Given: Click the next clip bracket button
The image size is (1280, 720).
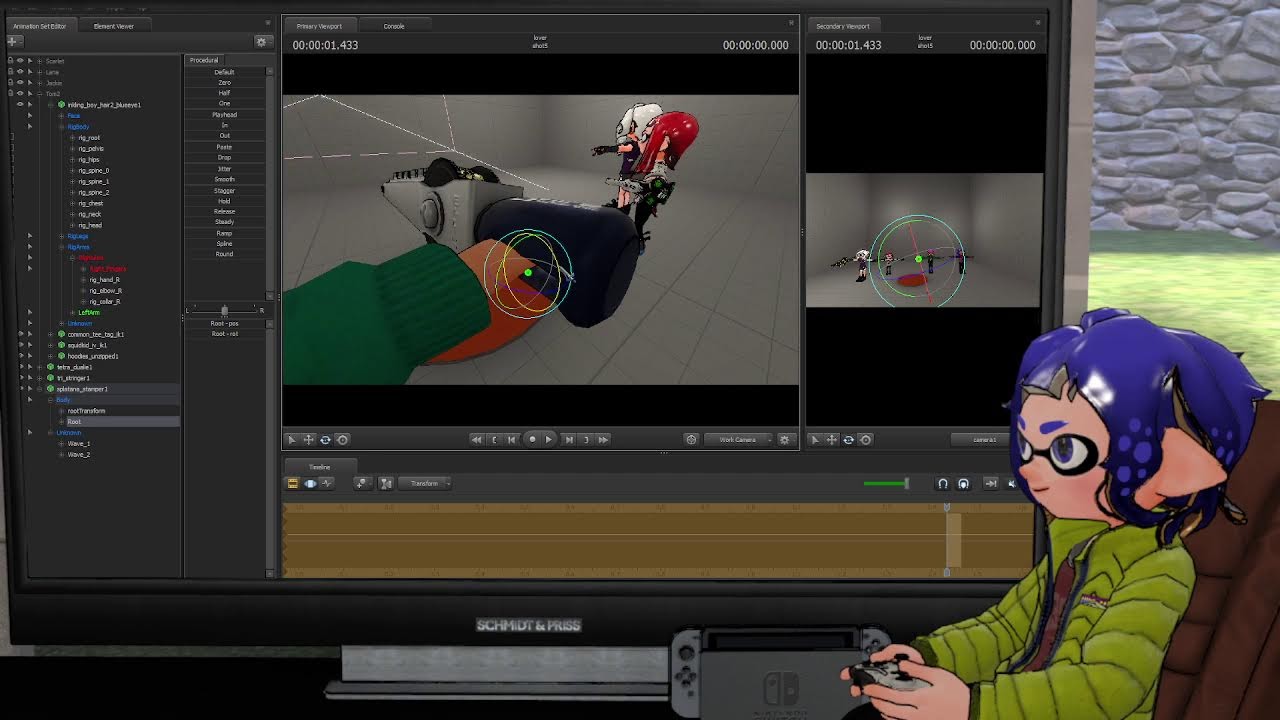Looking at the screenshot, I should (x=586, y=439).
